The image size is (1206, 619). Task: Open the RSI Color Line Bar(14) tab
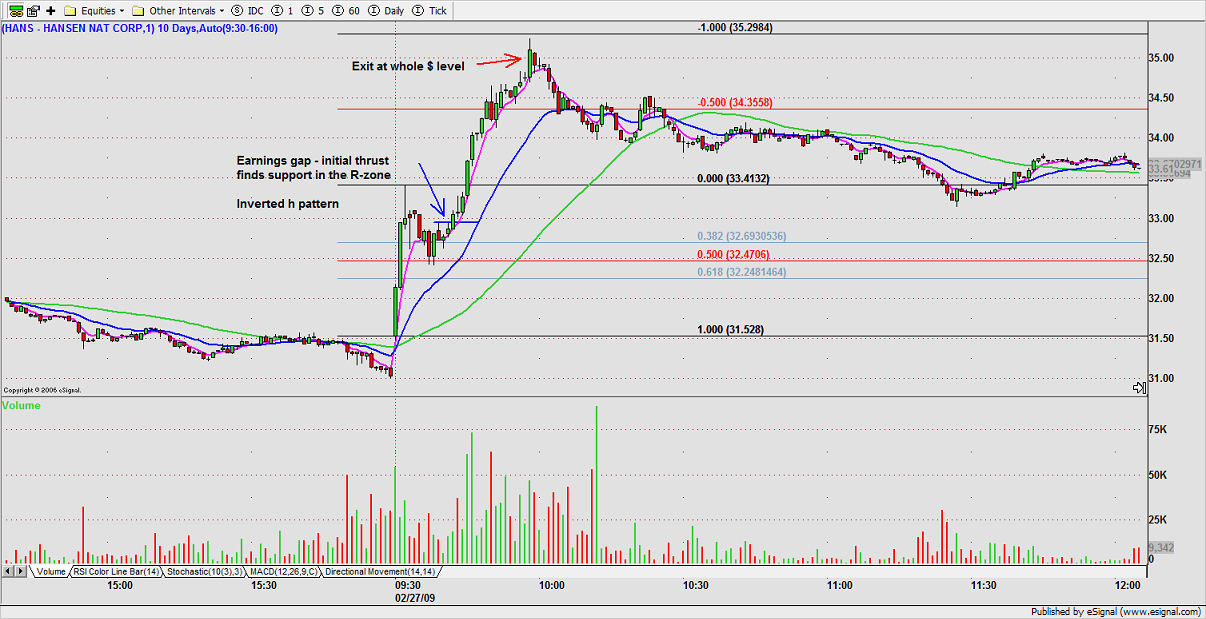pyautogui.click(x=116, y=571)
